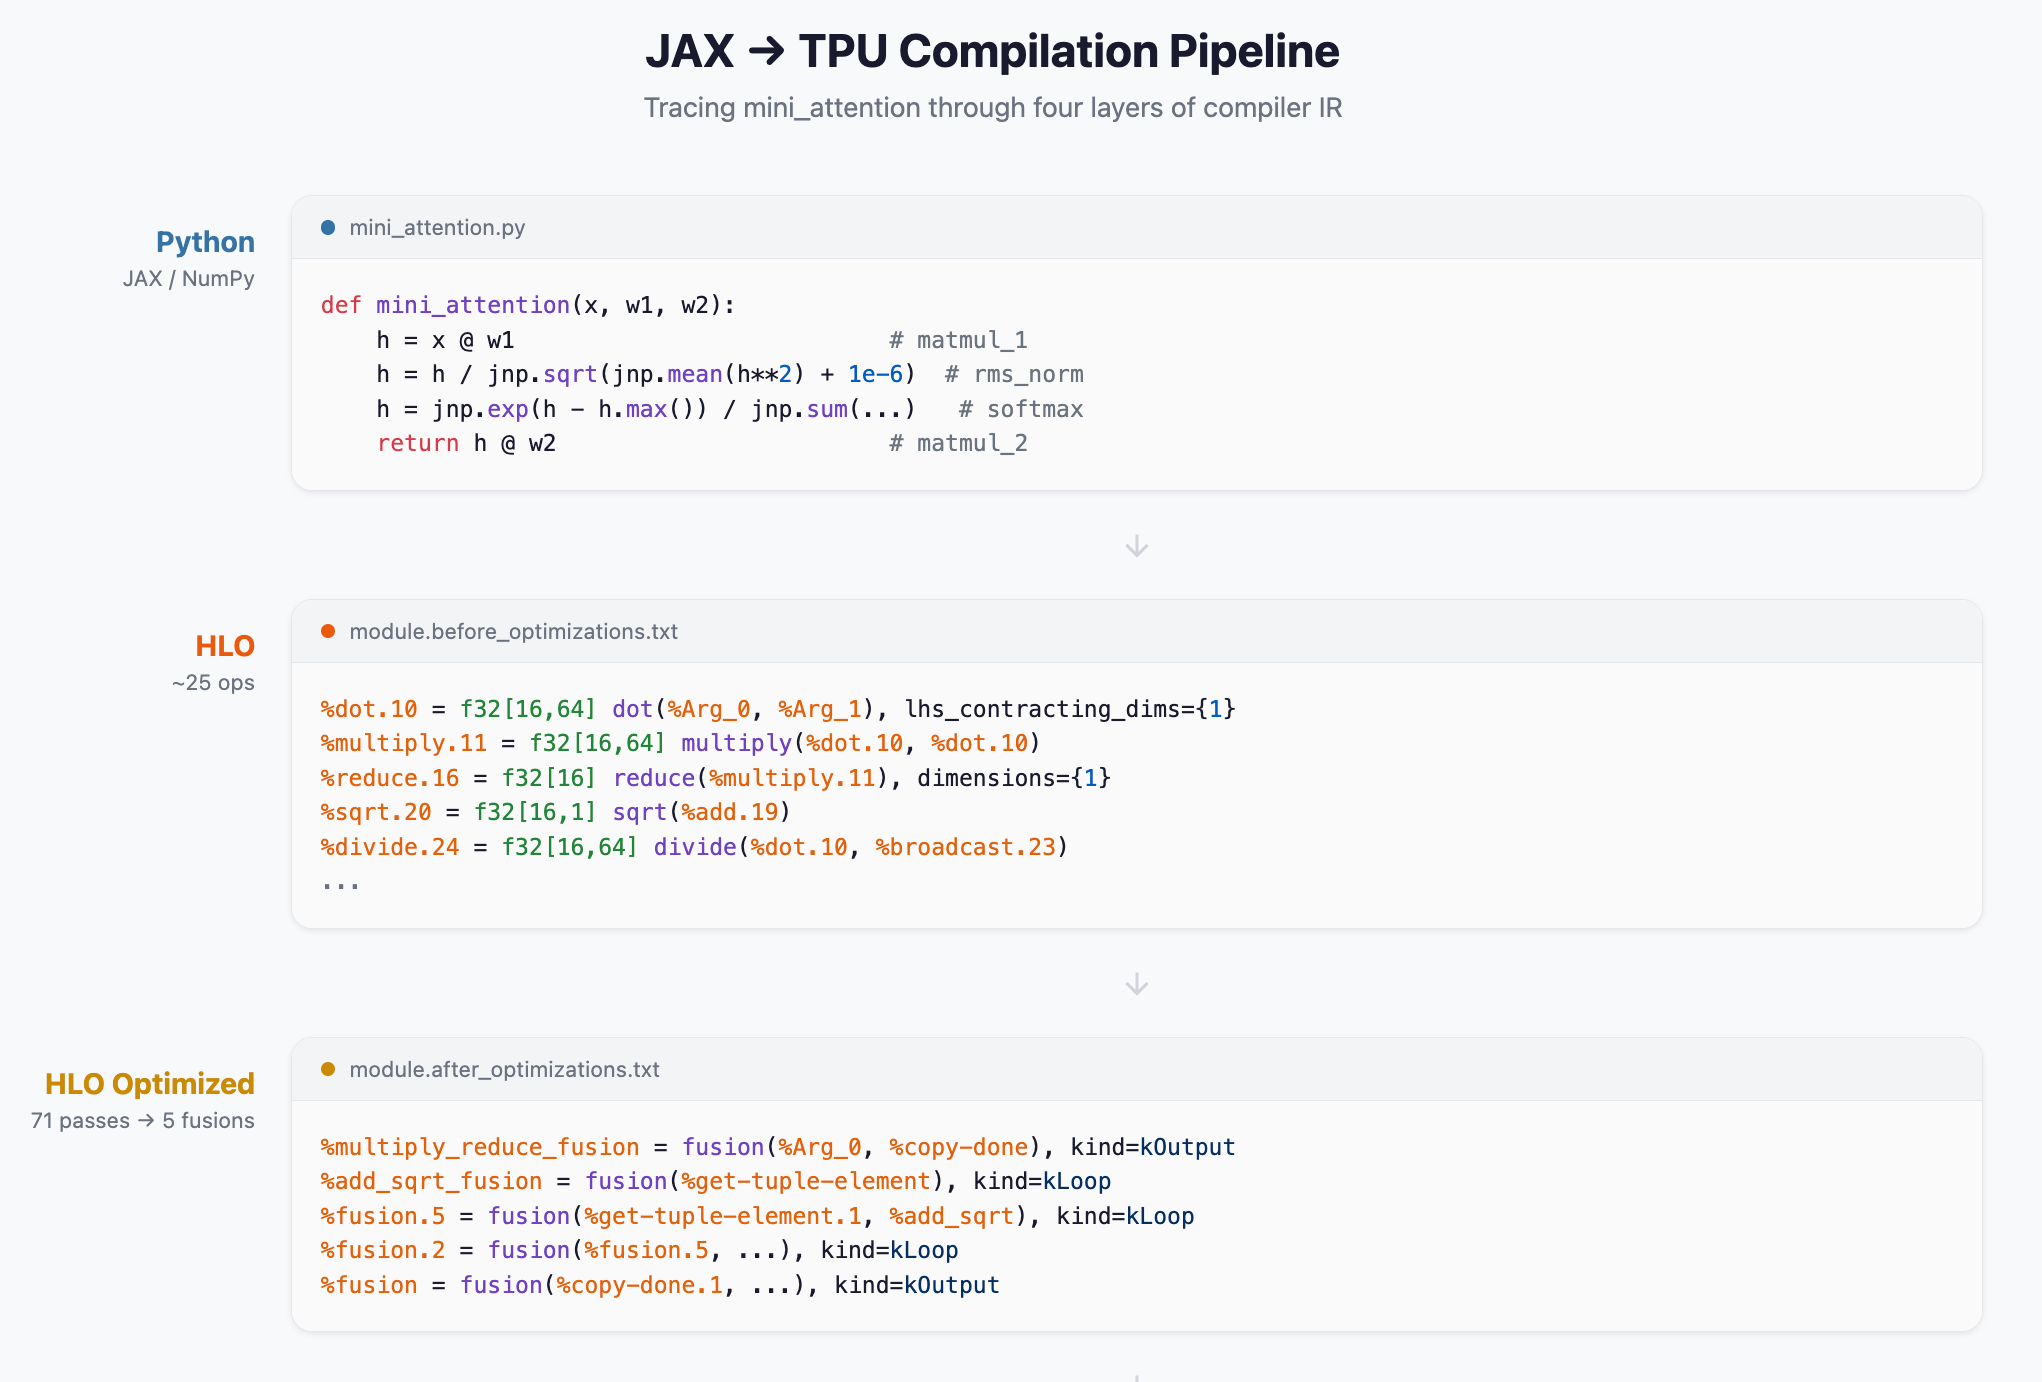Click the %multiply_reduce_fusion identifier
This screenshot has height=1382, width=2042.
point(479,1147)
